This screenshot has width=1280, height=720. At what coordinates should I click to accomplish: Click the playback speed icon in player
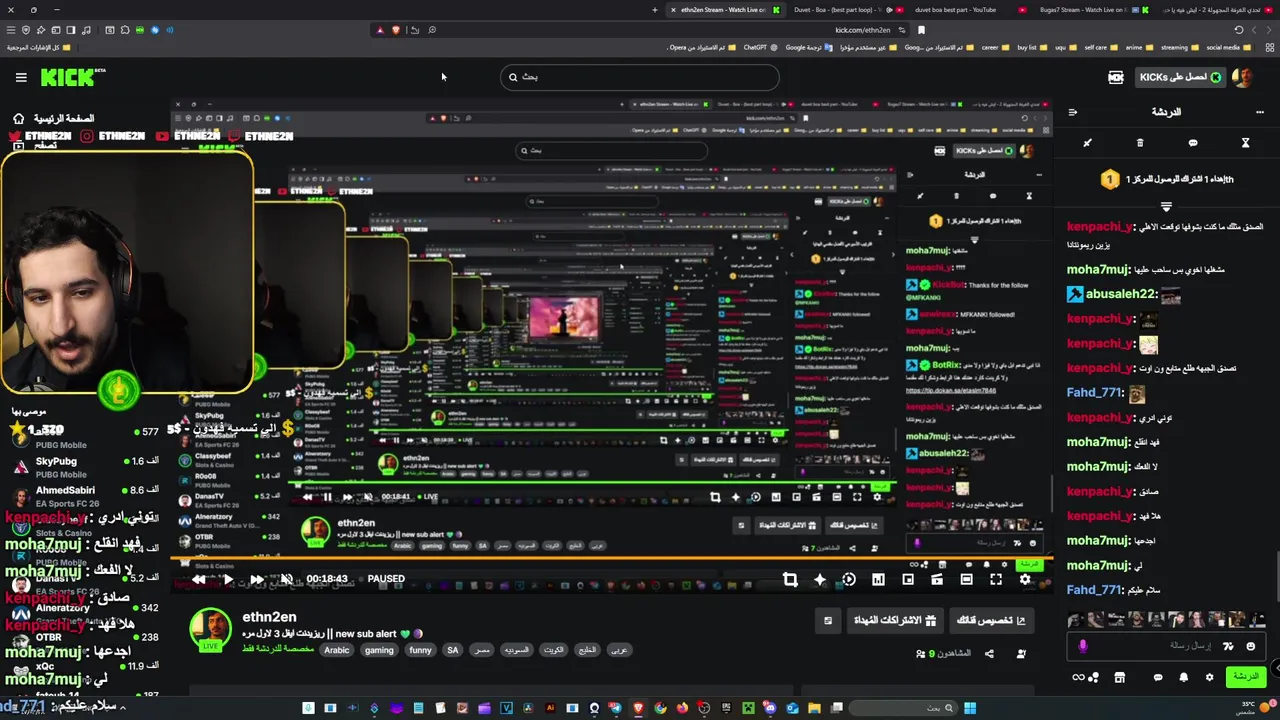click(x=849, y=579)
